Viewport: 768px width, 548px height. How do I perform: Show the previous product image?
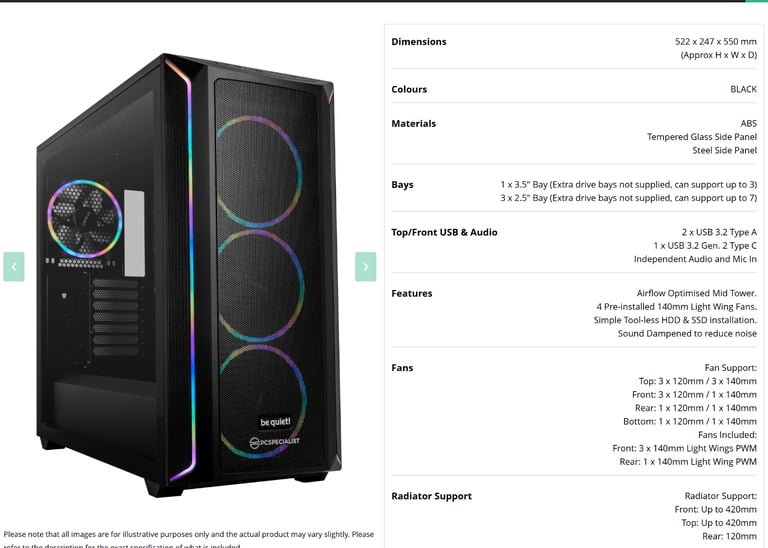click(14, 267)
